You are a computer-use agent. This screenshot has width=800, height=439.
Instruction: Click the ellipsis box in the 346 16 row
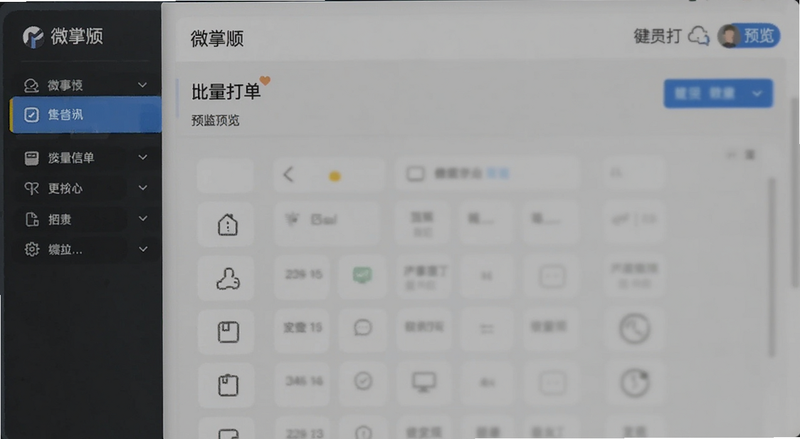point(552,382)
